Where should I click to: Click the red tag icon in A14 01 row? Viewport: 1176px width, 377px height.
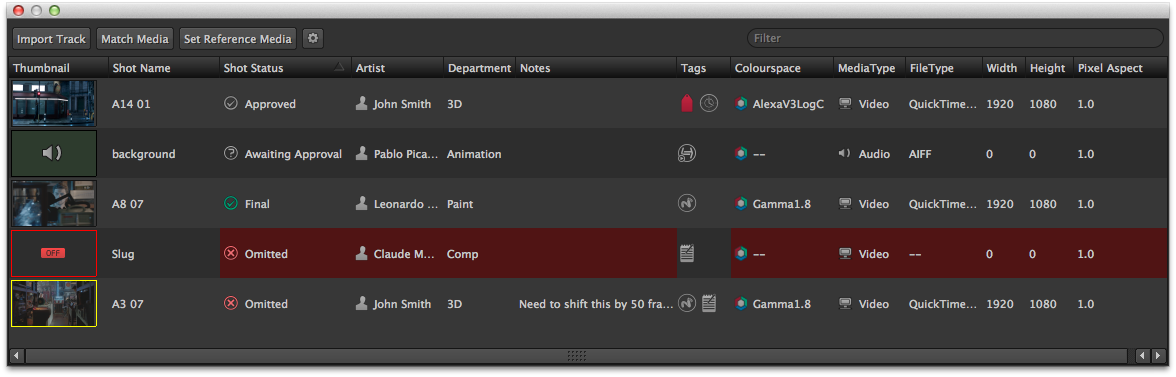(686, 103)
